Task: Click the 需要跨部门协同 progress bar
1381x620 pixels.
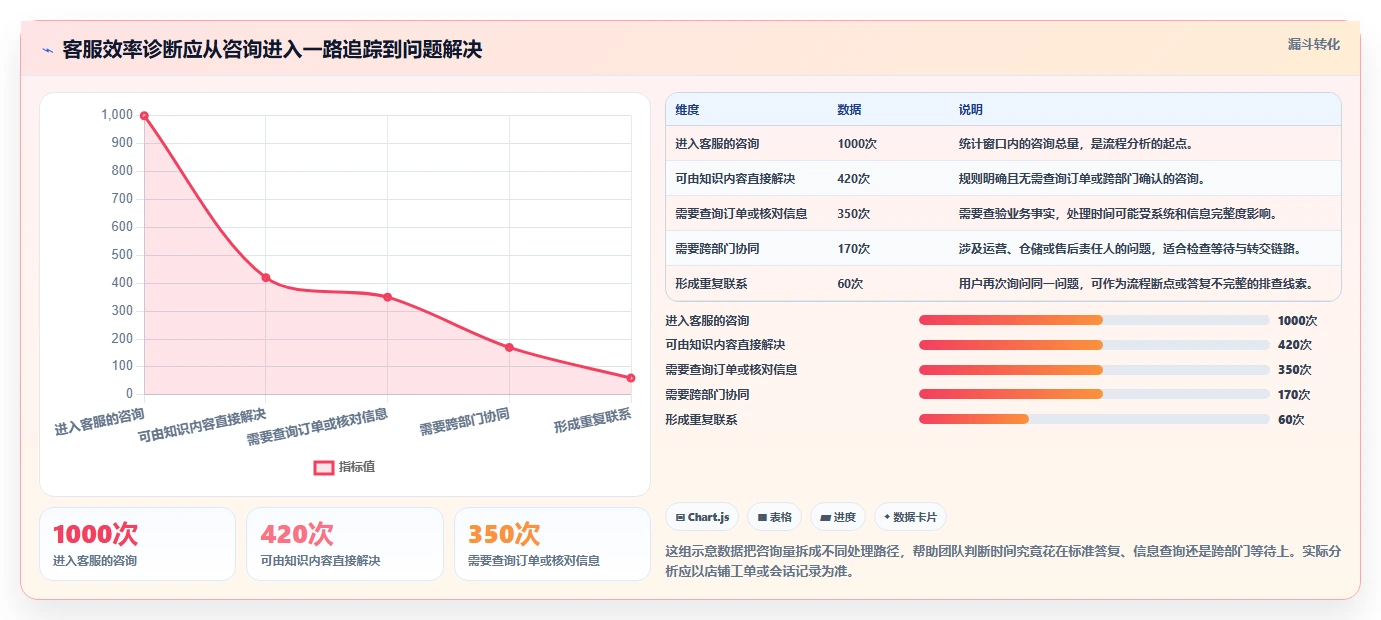Action: point(1094,394)
